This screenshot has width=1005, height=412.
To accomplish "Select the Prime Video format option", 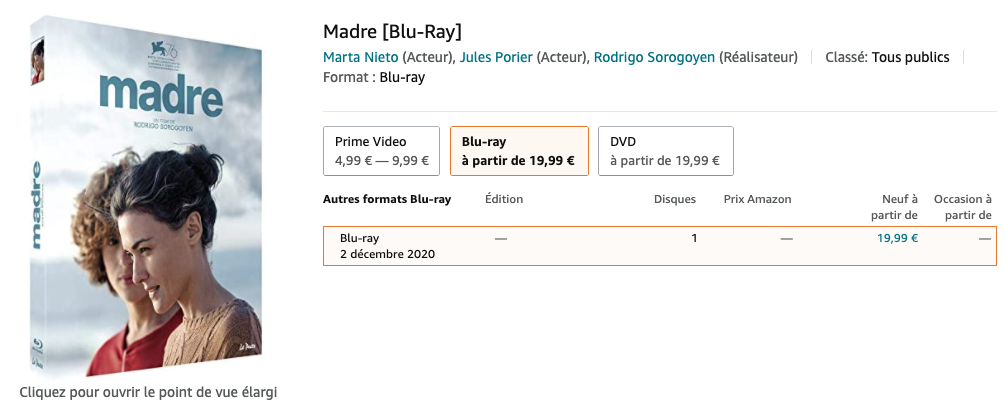I will click(381, 151).
